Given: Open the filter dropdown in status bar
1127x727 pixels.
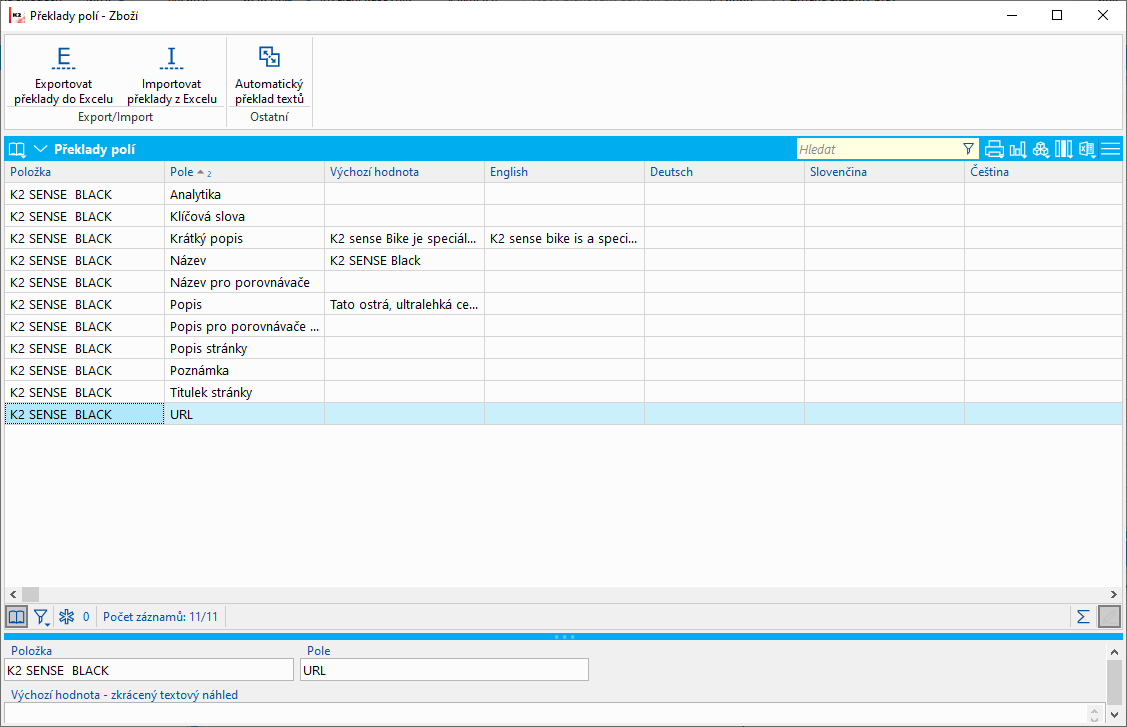Looking at the screenshot, I should click(x=42, y=617).
